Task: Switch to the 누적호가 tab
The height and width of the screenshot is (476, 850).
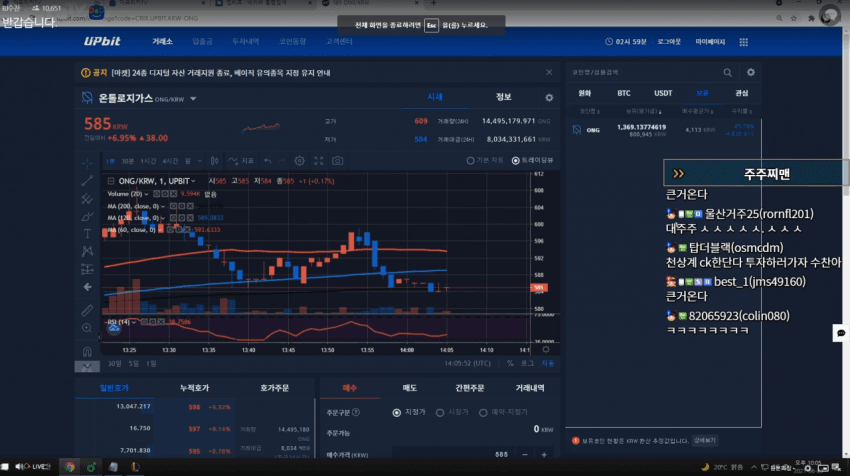Action: (x=194, y=388)
